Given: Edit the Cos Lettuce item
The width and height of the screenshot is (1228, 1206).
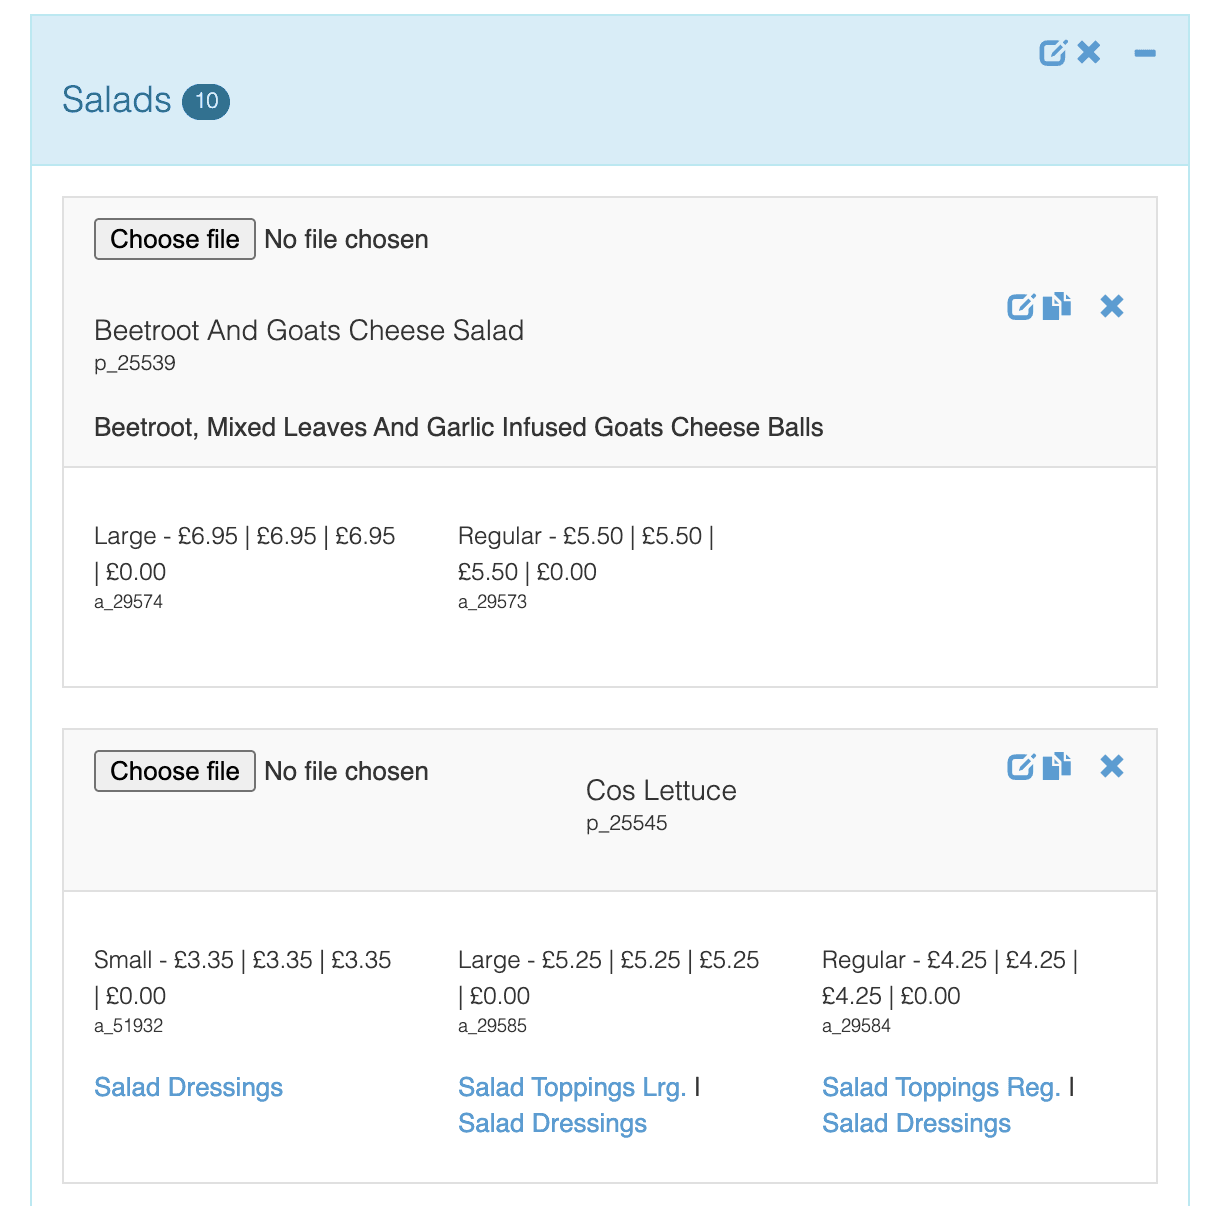Looking at the screenshot, I should point(1020,766).
